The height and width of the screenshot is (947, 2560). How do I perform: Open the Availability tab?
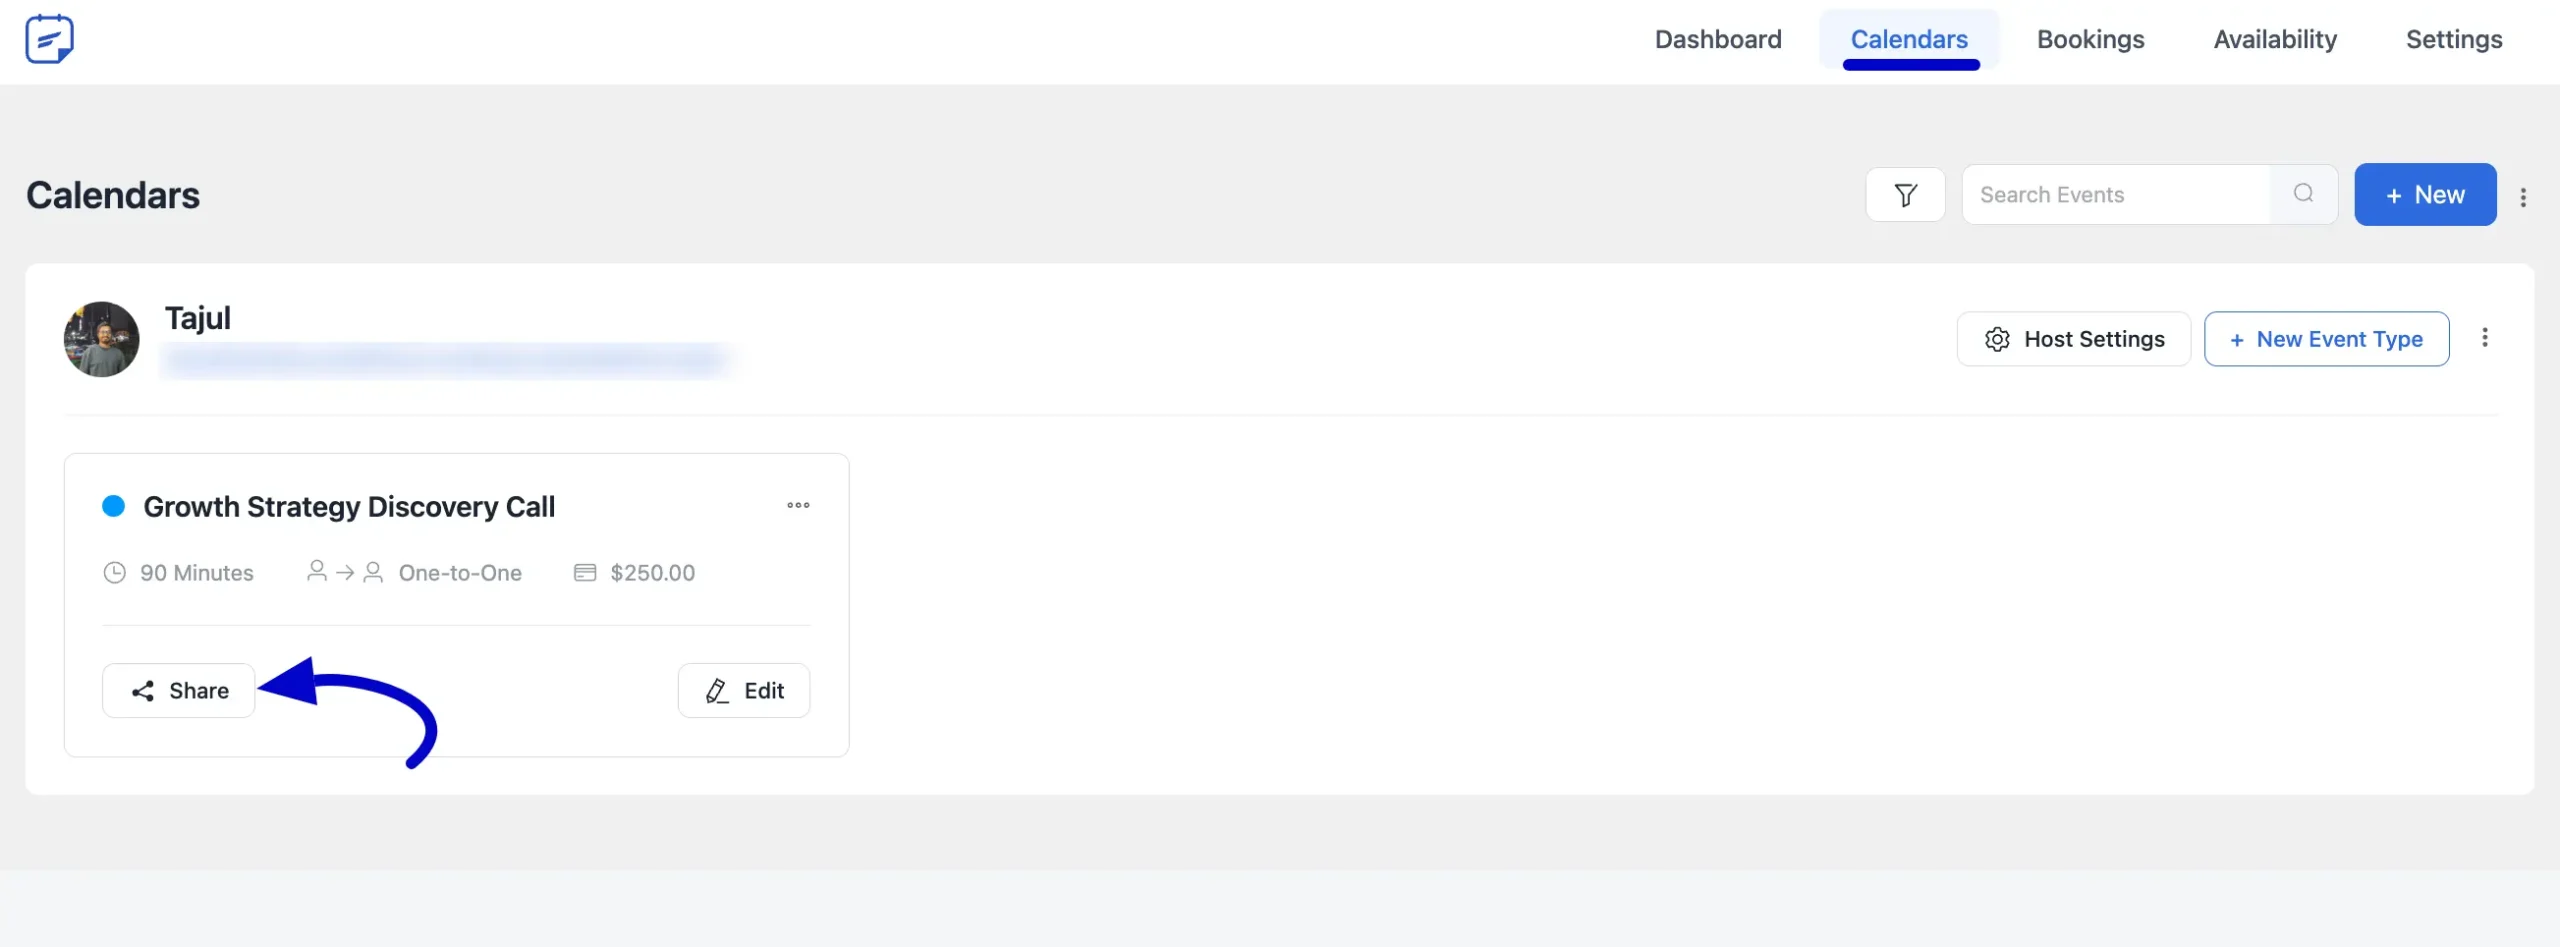[x=2275, y=39]
